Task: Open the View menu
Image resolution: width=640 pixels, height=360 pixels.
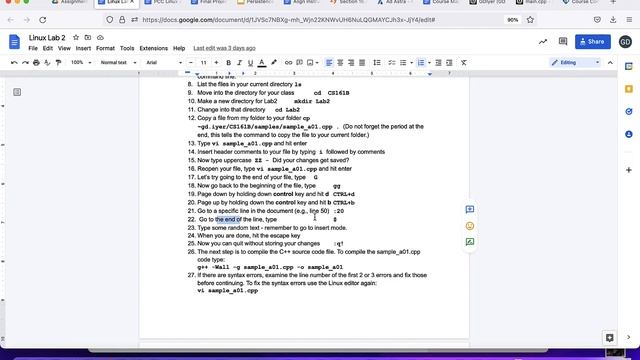Action: coord(64,48)
